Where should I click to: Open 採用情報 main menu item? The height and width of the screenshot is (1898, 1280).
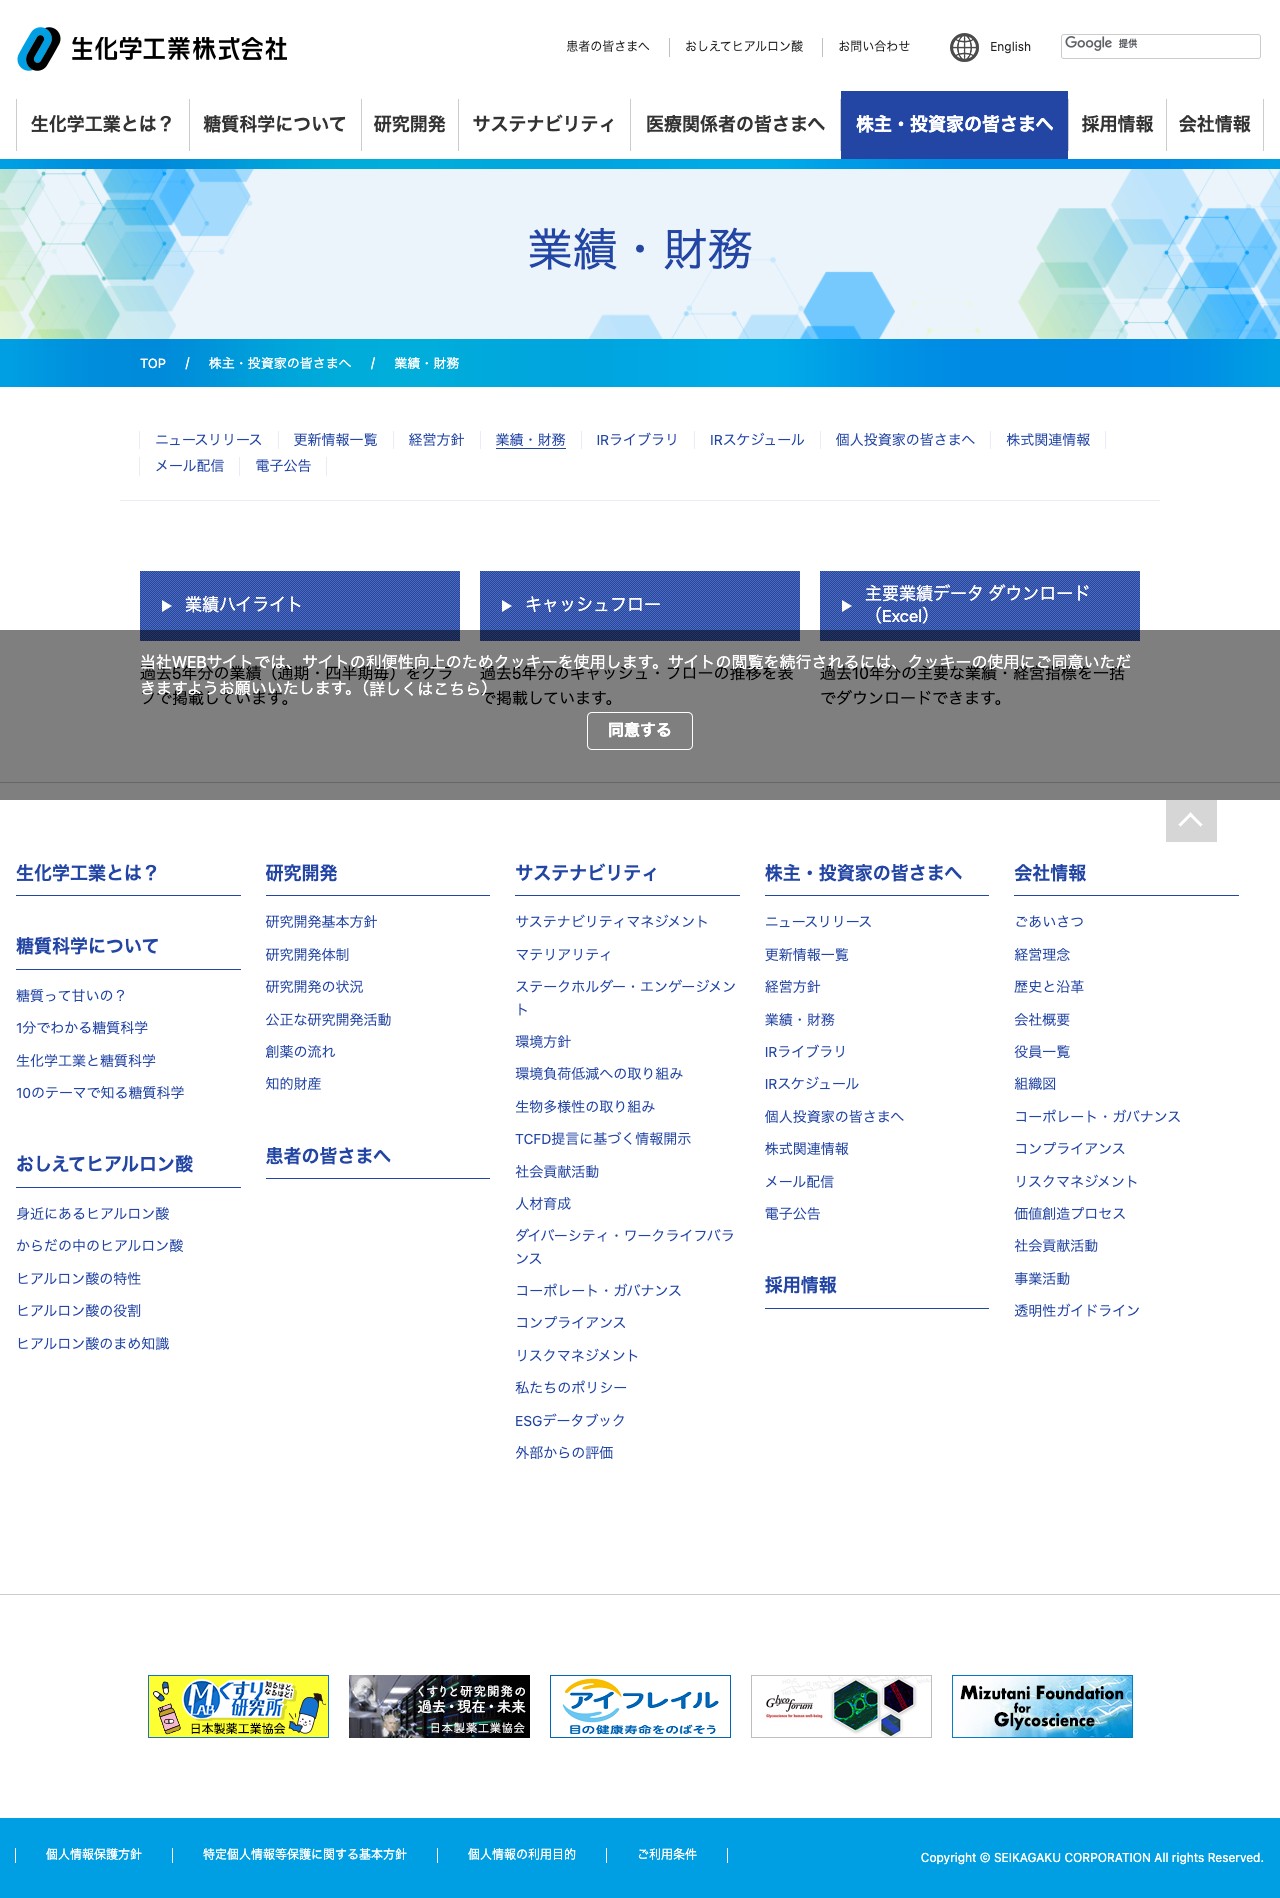[x=1117, y=124]
